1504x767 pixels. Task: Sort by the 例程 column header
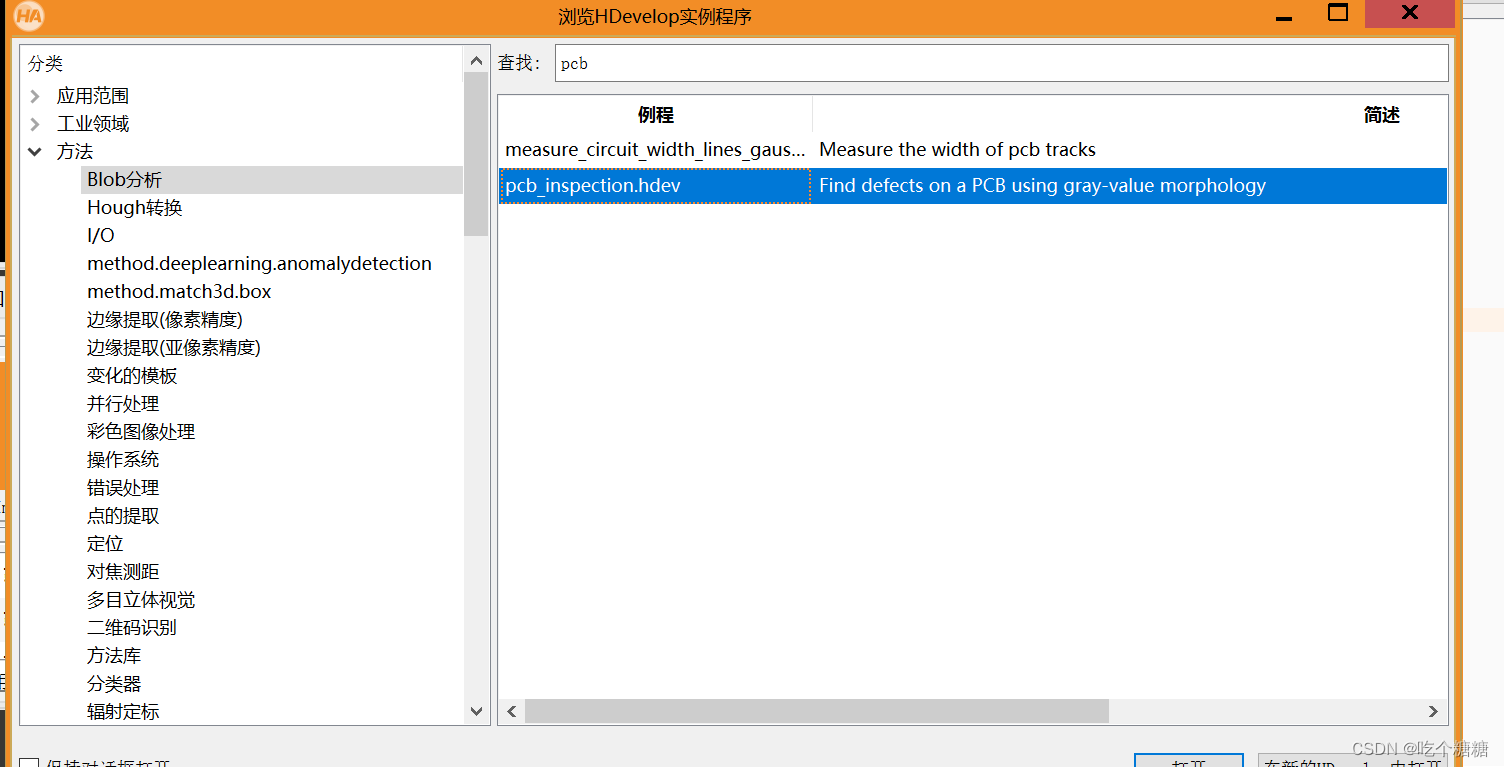[x=656, y=115]
